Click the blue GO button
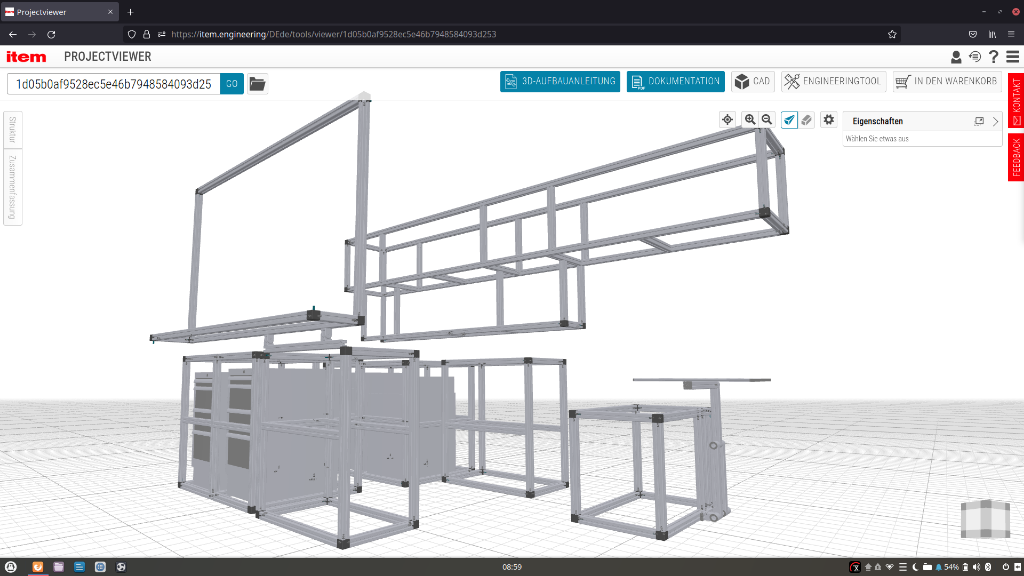 point(232,84)
